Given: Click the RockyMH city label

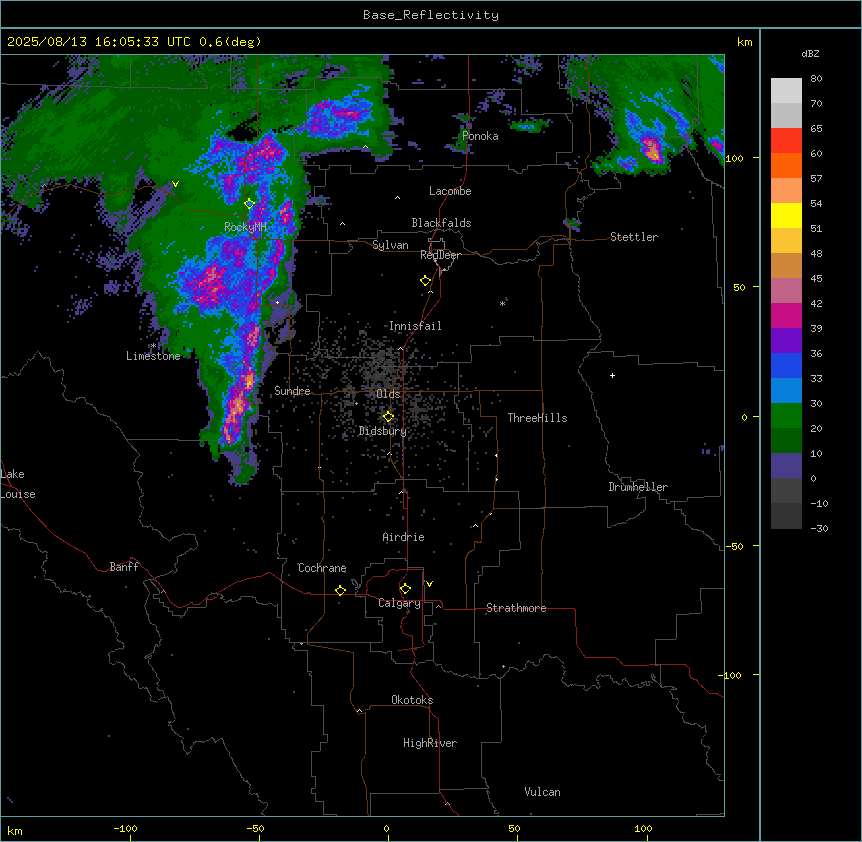Looking at the screenshot, I should pyautogui.click(x=245, y=227).
